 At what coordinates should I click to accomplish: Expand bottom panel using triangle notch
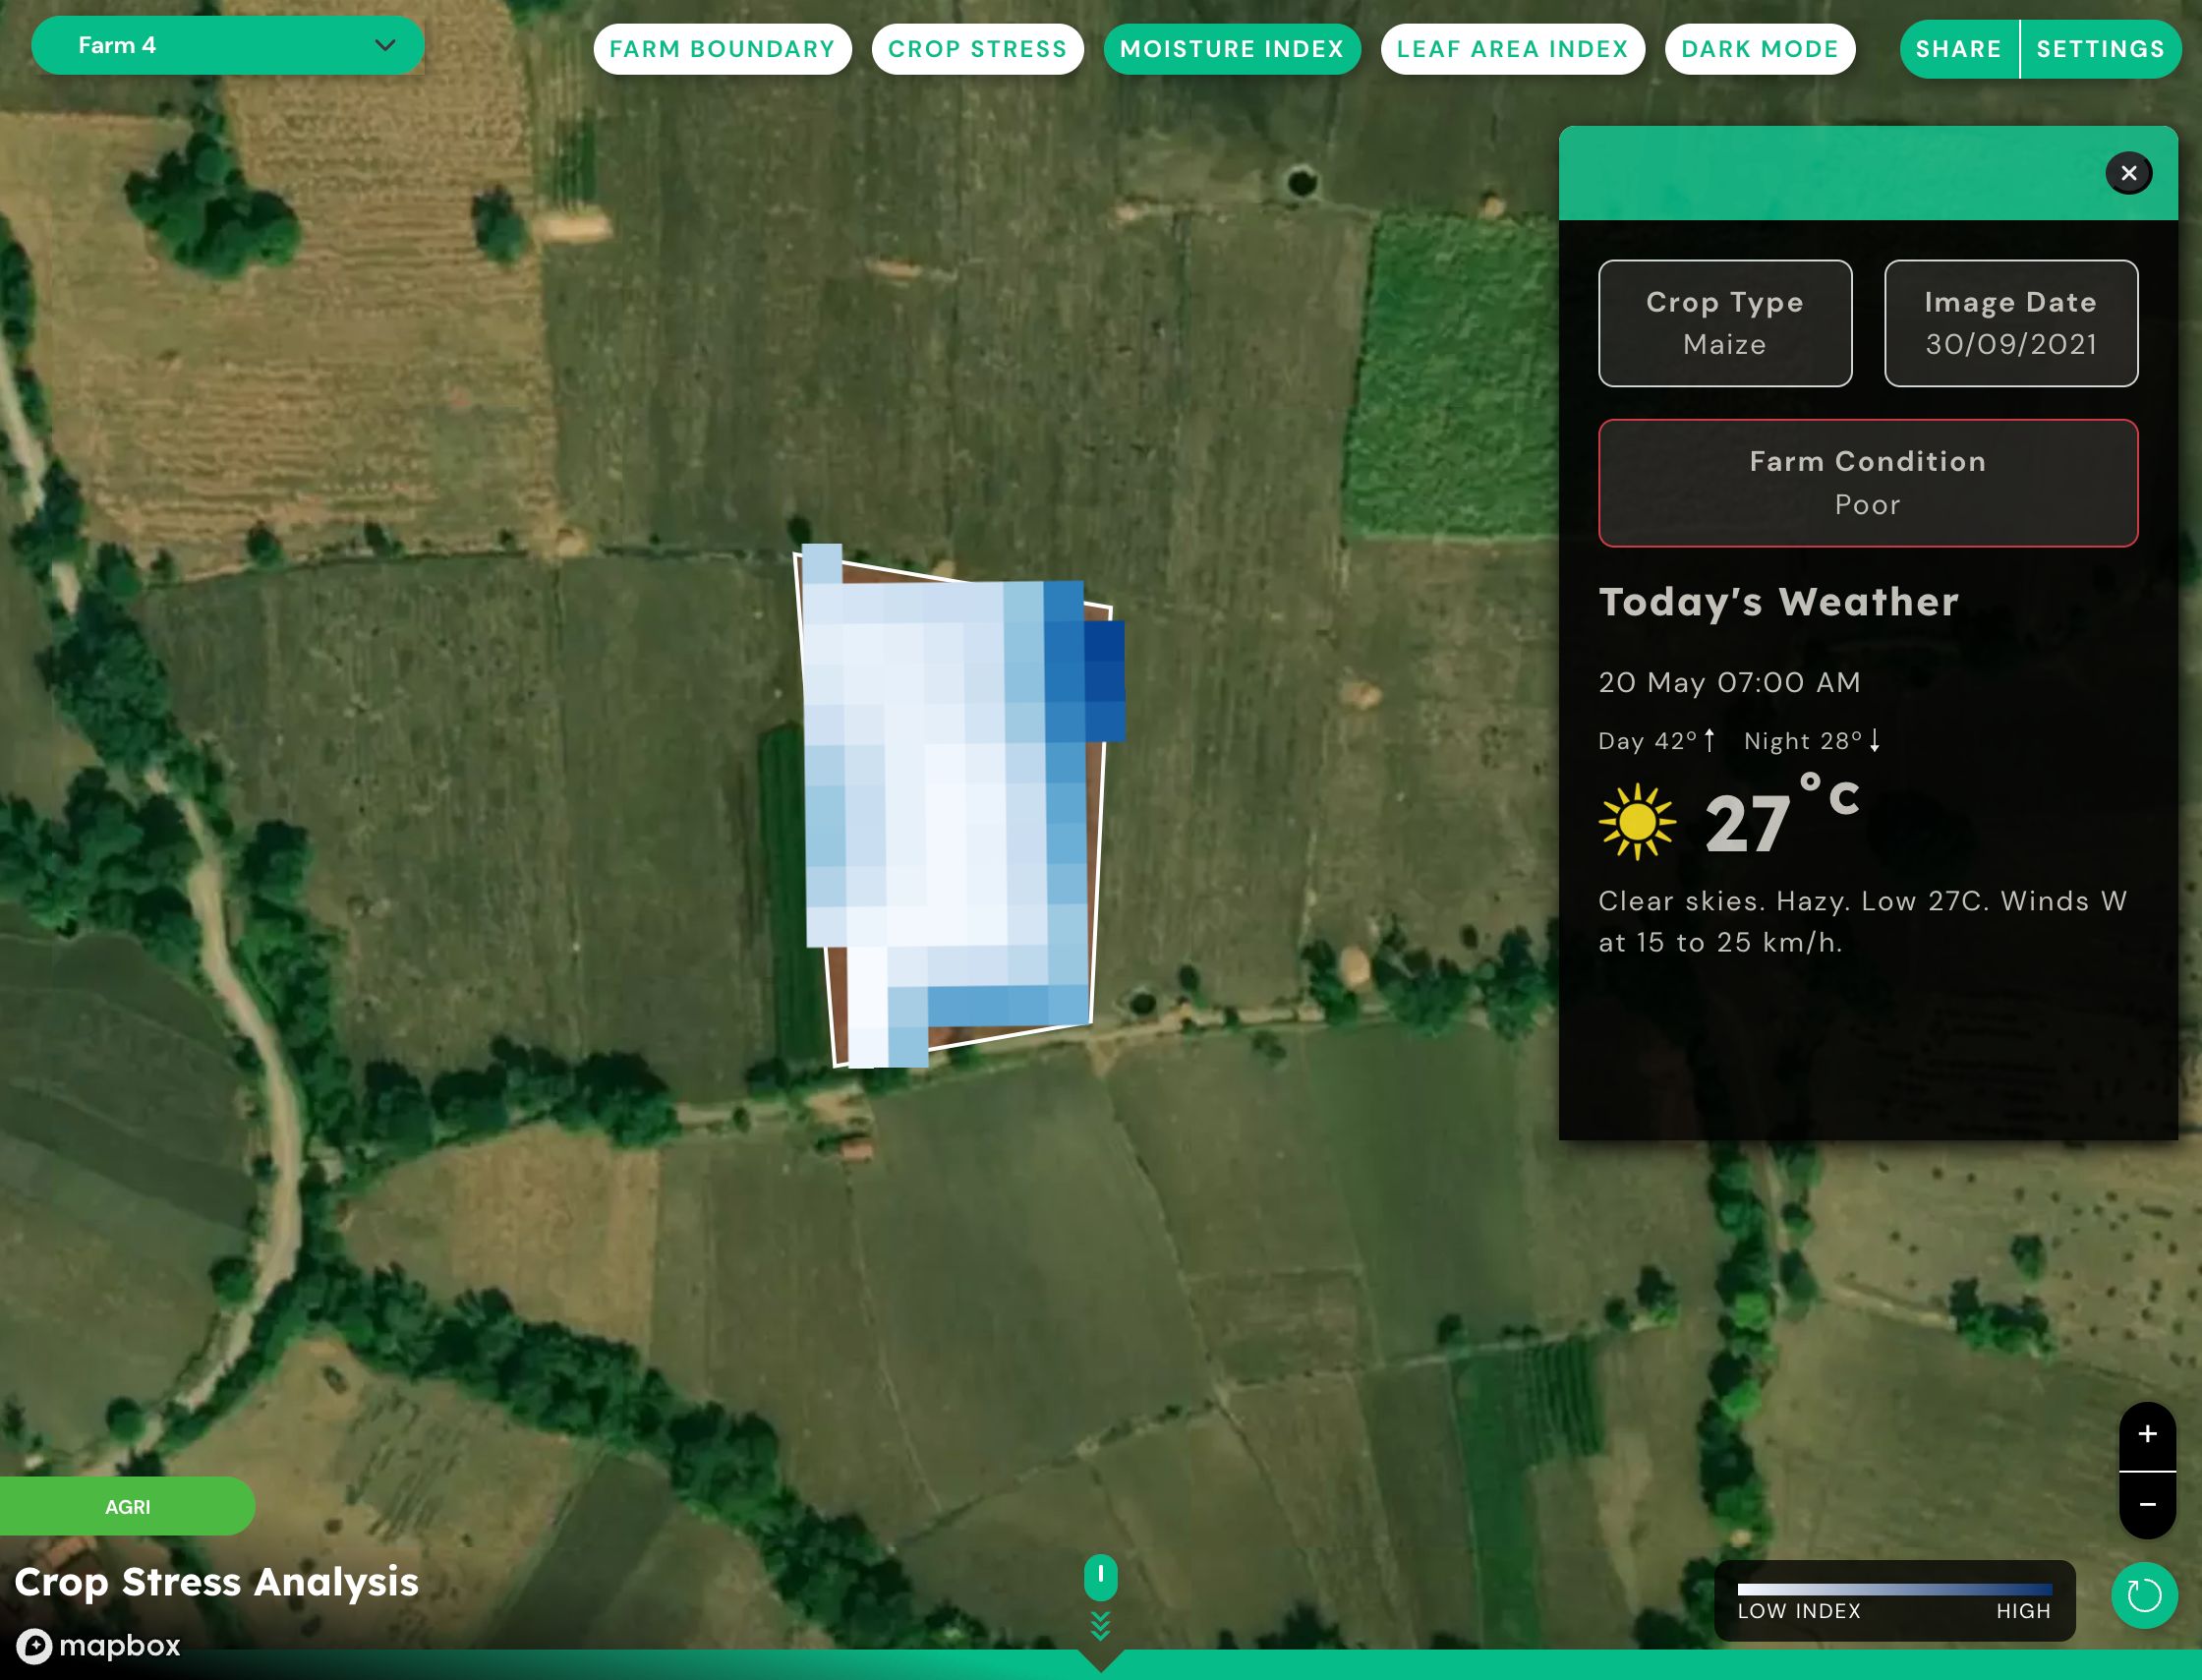(1100, 1661)
